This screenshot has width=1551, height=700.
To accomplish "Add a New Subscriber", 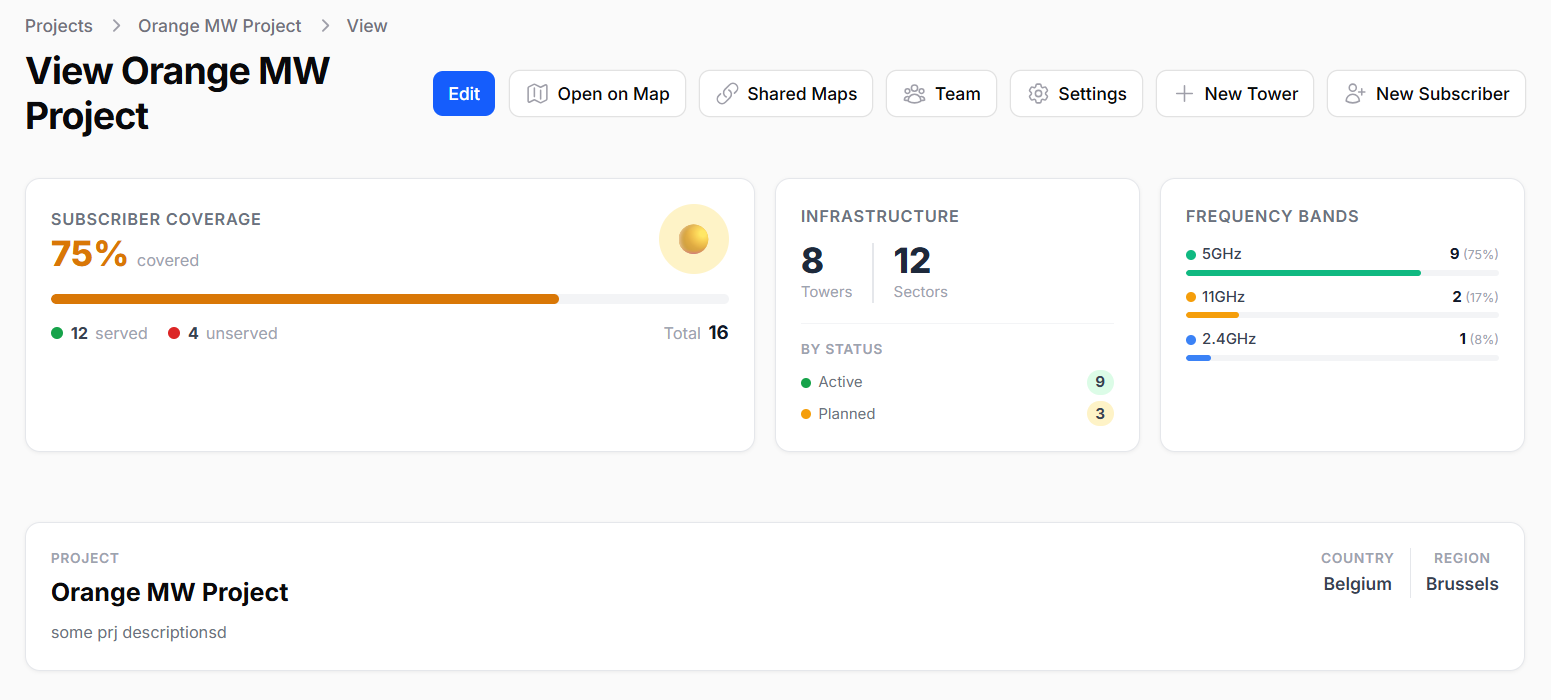I will tap(1426, 94).
